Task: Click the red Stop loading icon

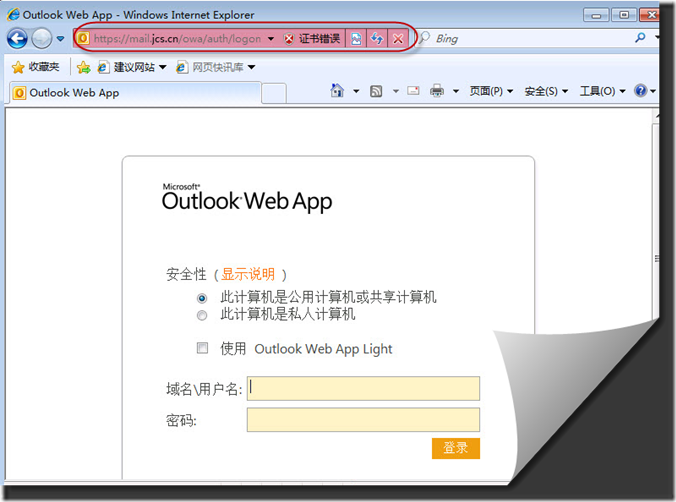Action: tap(398, 39)
